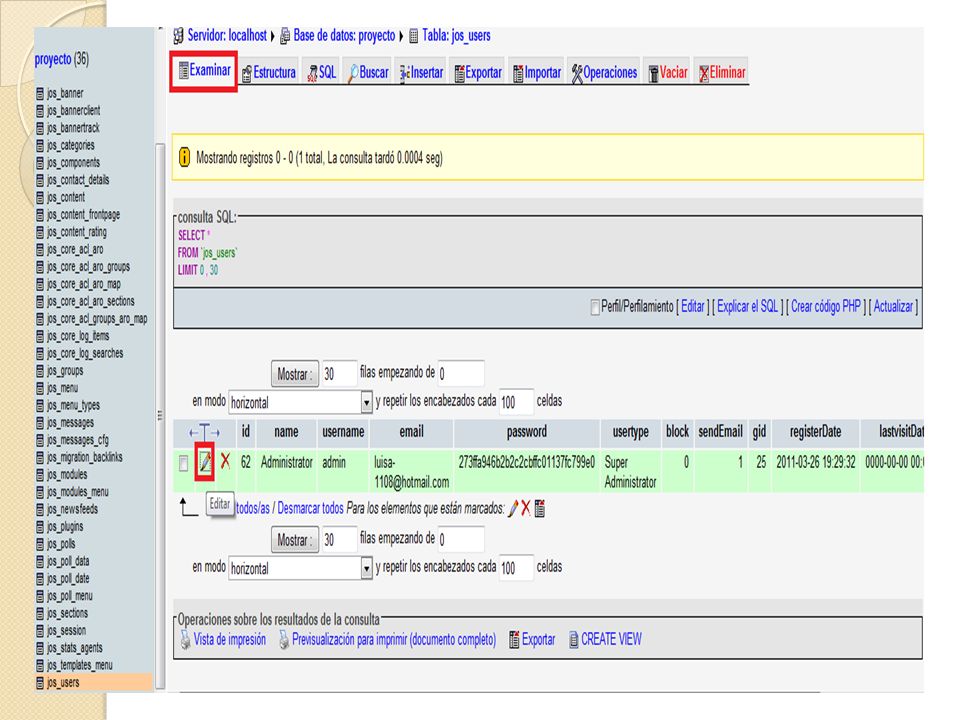Open Previsualización para imprimir (documento completo)
The image size is (960, 720).
(x=394, y=640)
